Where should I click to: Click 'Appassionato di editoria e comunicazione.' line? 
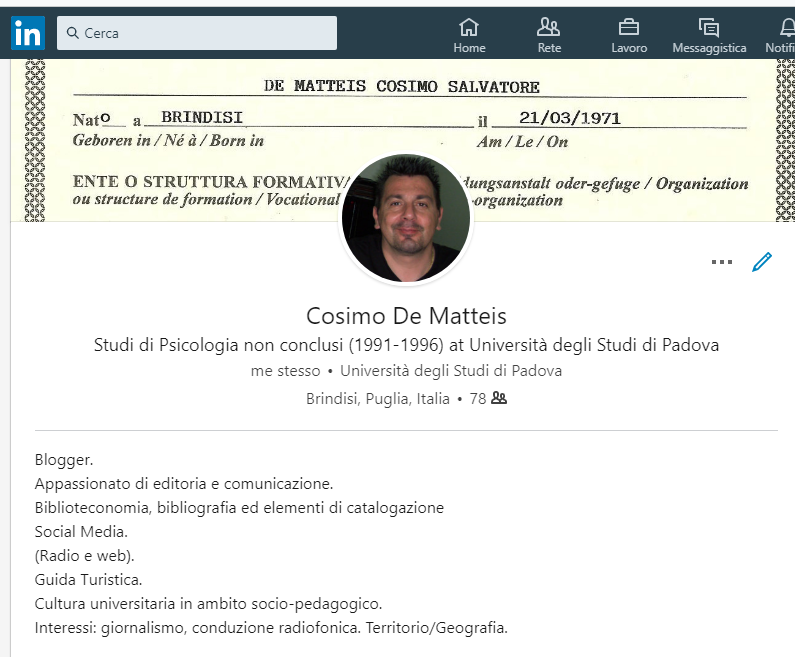(184, 484)
